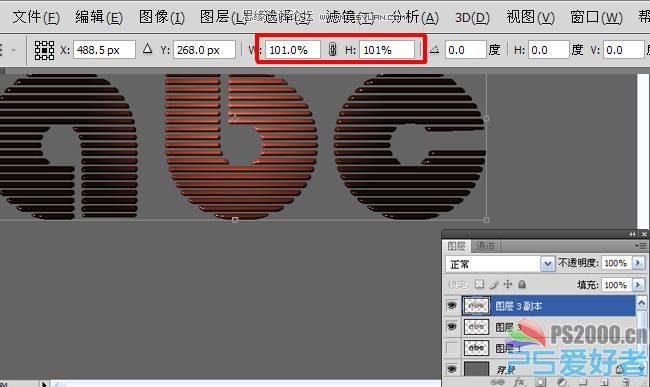Image resolution: width=650 pixels, height=387 pixels.
Task: Open the 不透明度 opacity slider arrow
Action: 638,263
